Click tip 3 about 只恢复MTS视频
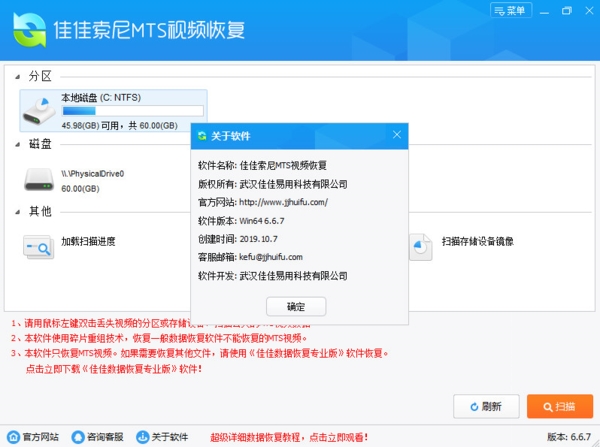The width and height of the screenshot is (600, 447). click(199, 353)
